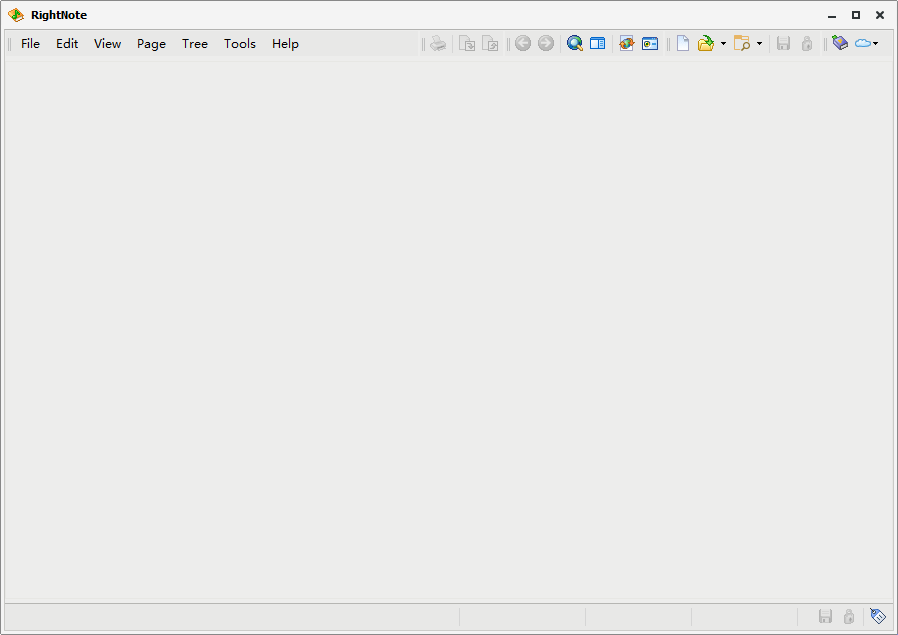
Task: Click the open notebook folder icon
Action: (x=706, y=43)
